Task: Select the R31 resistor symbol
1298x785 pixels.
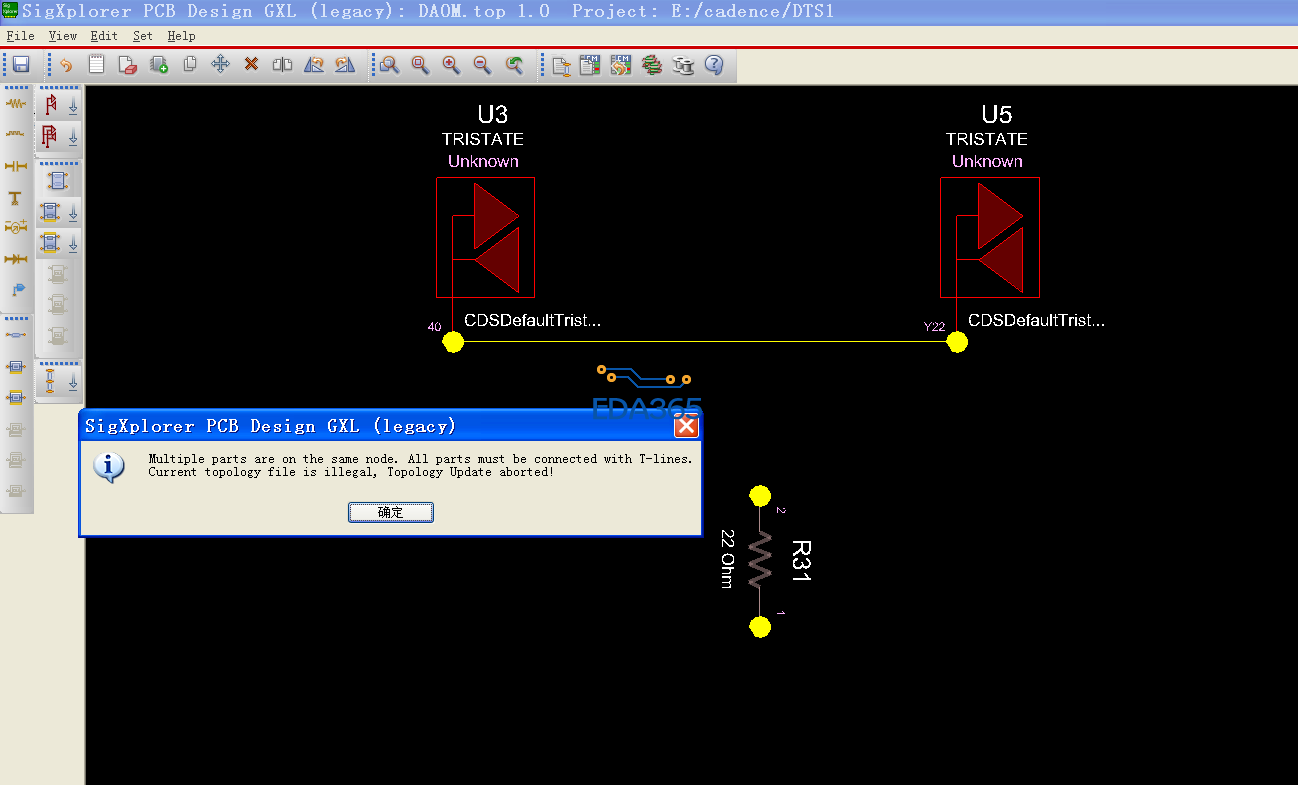Action: (x=760, y=560)
